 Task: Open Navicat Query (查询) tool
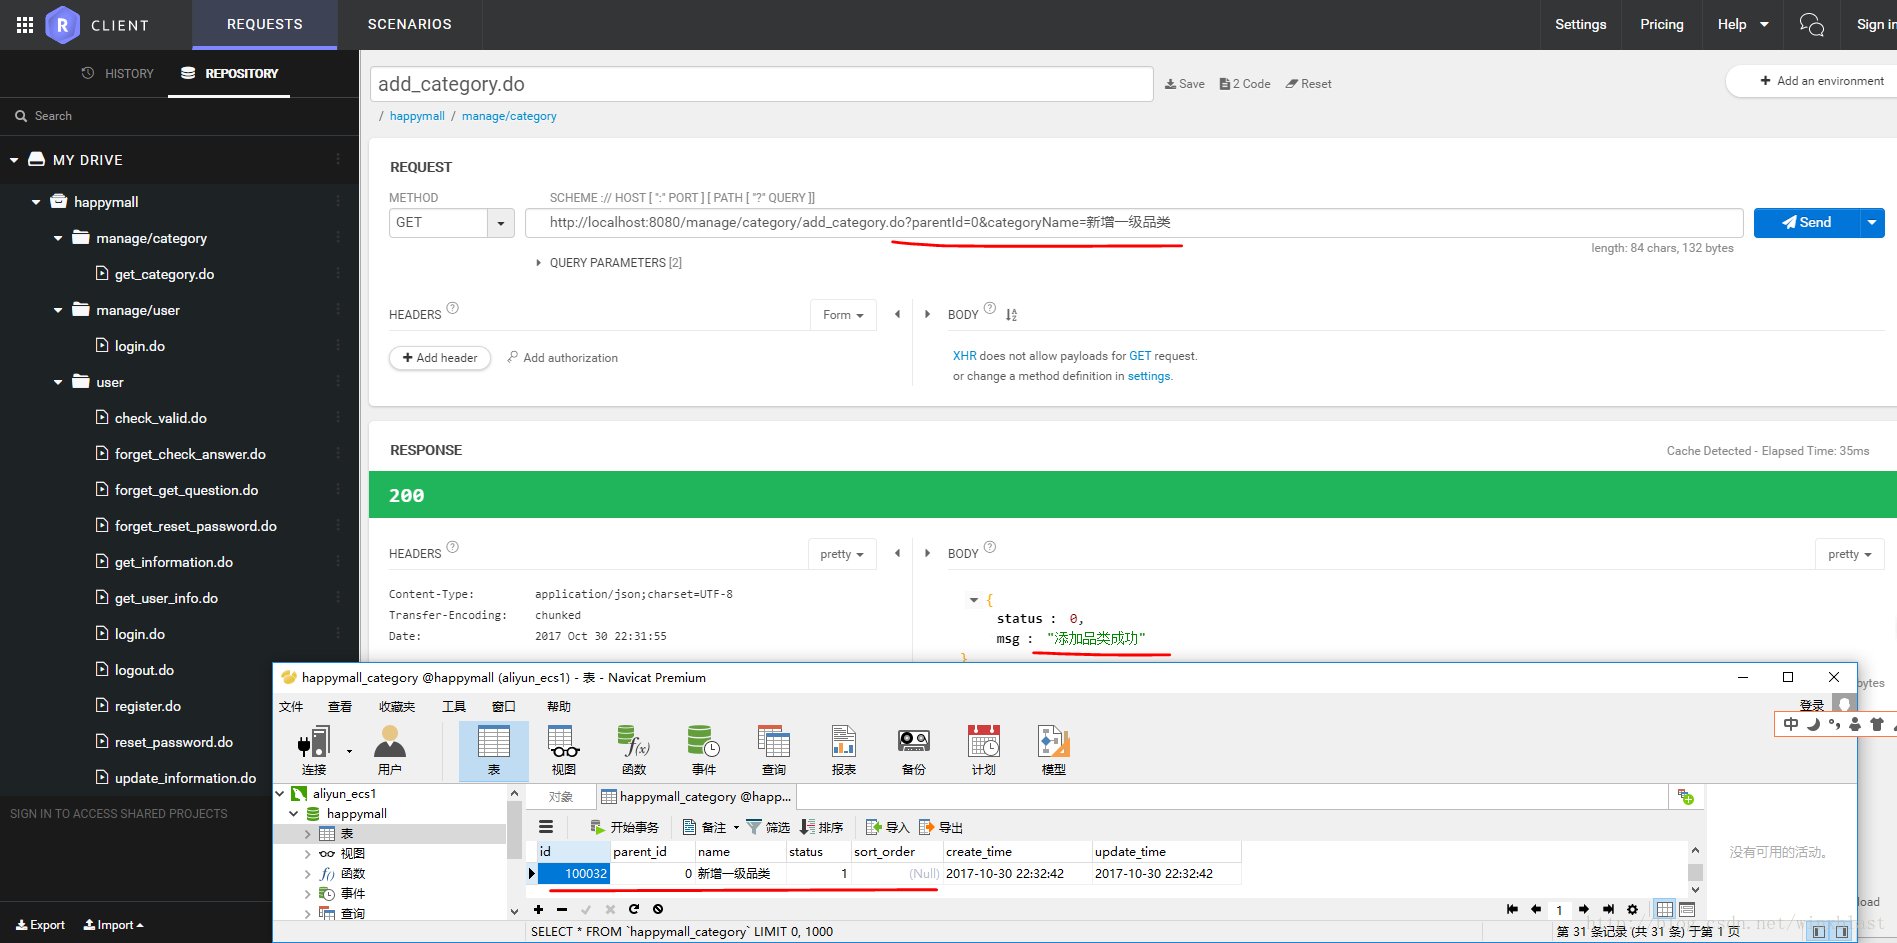click(x=774, y=751)
